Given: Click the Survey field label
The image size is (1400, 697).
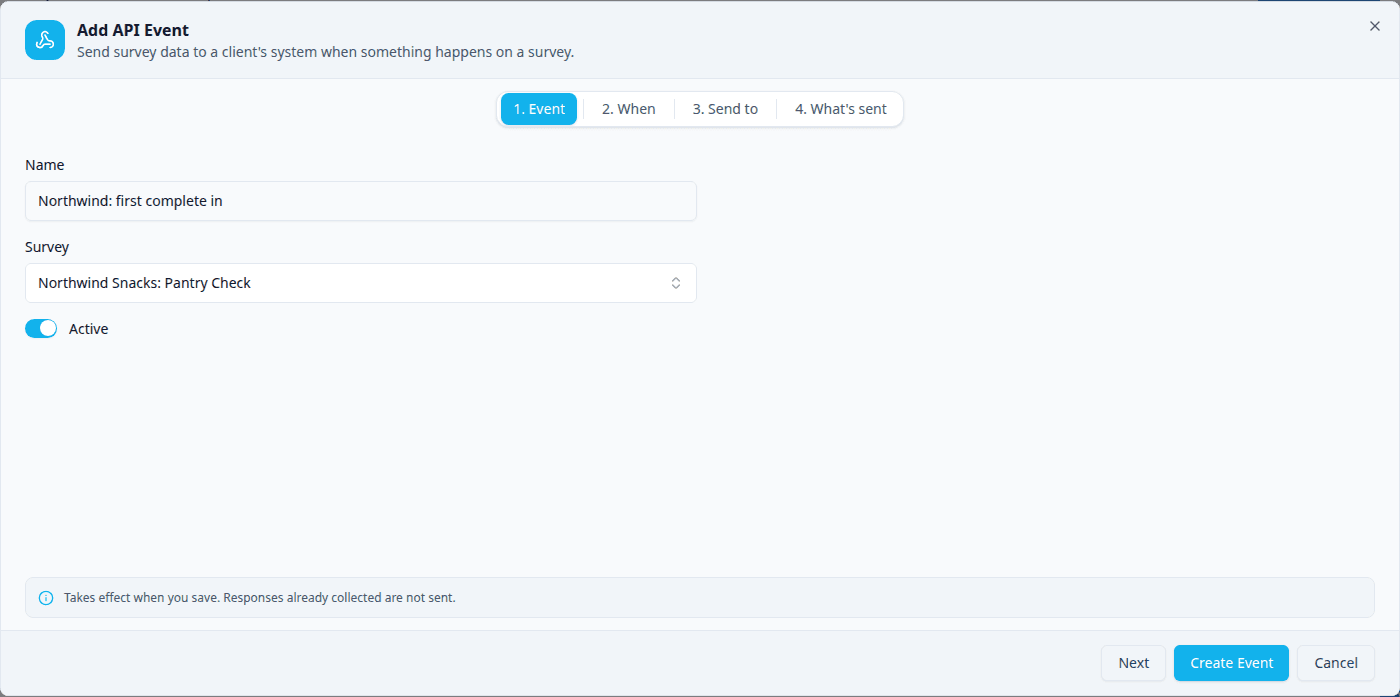Looking at the screenshot, I should click(47, 247).
